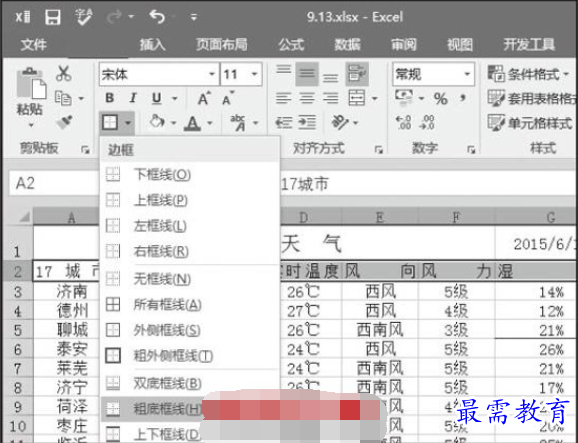The image size is (578, 443).
Task: Switch to the 页面布局 tab
Action: (x=222, y=45)
